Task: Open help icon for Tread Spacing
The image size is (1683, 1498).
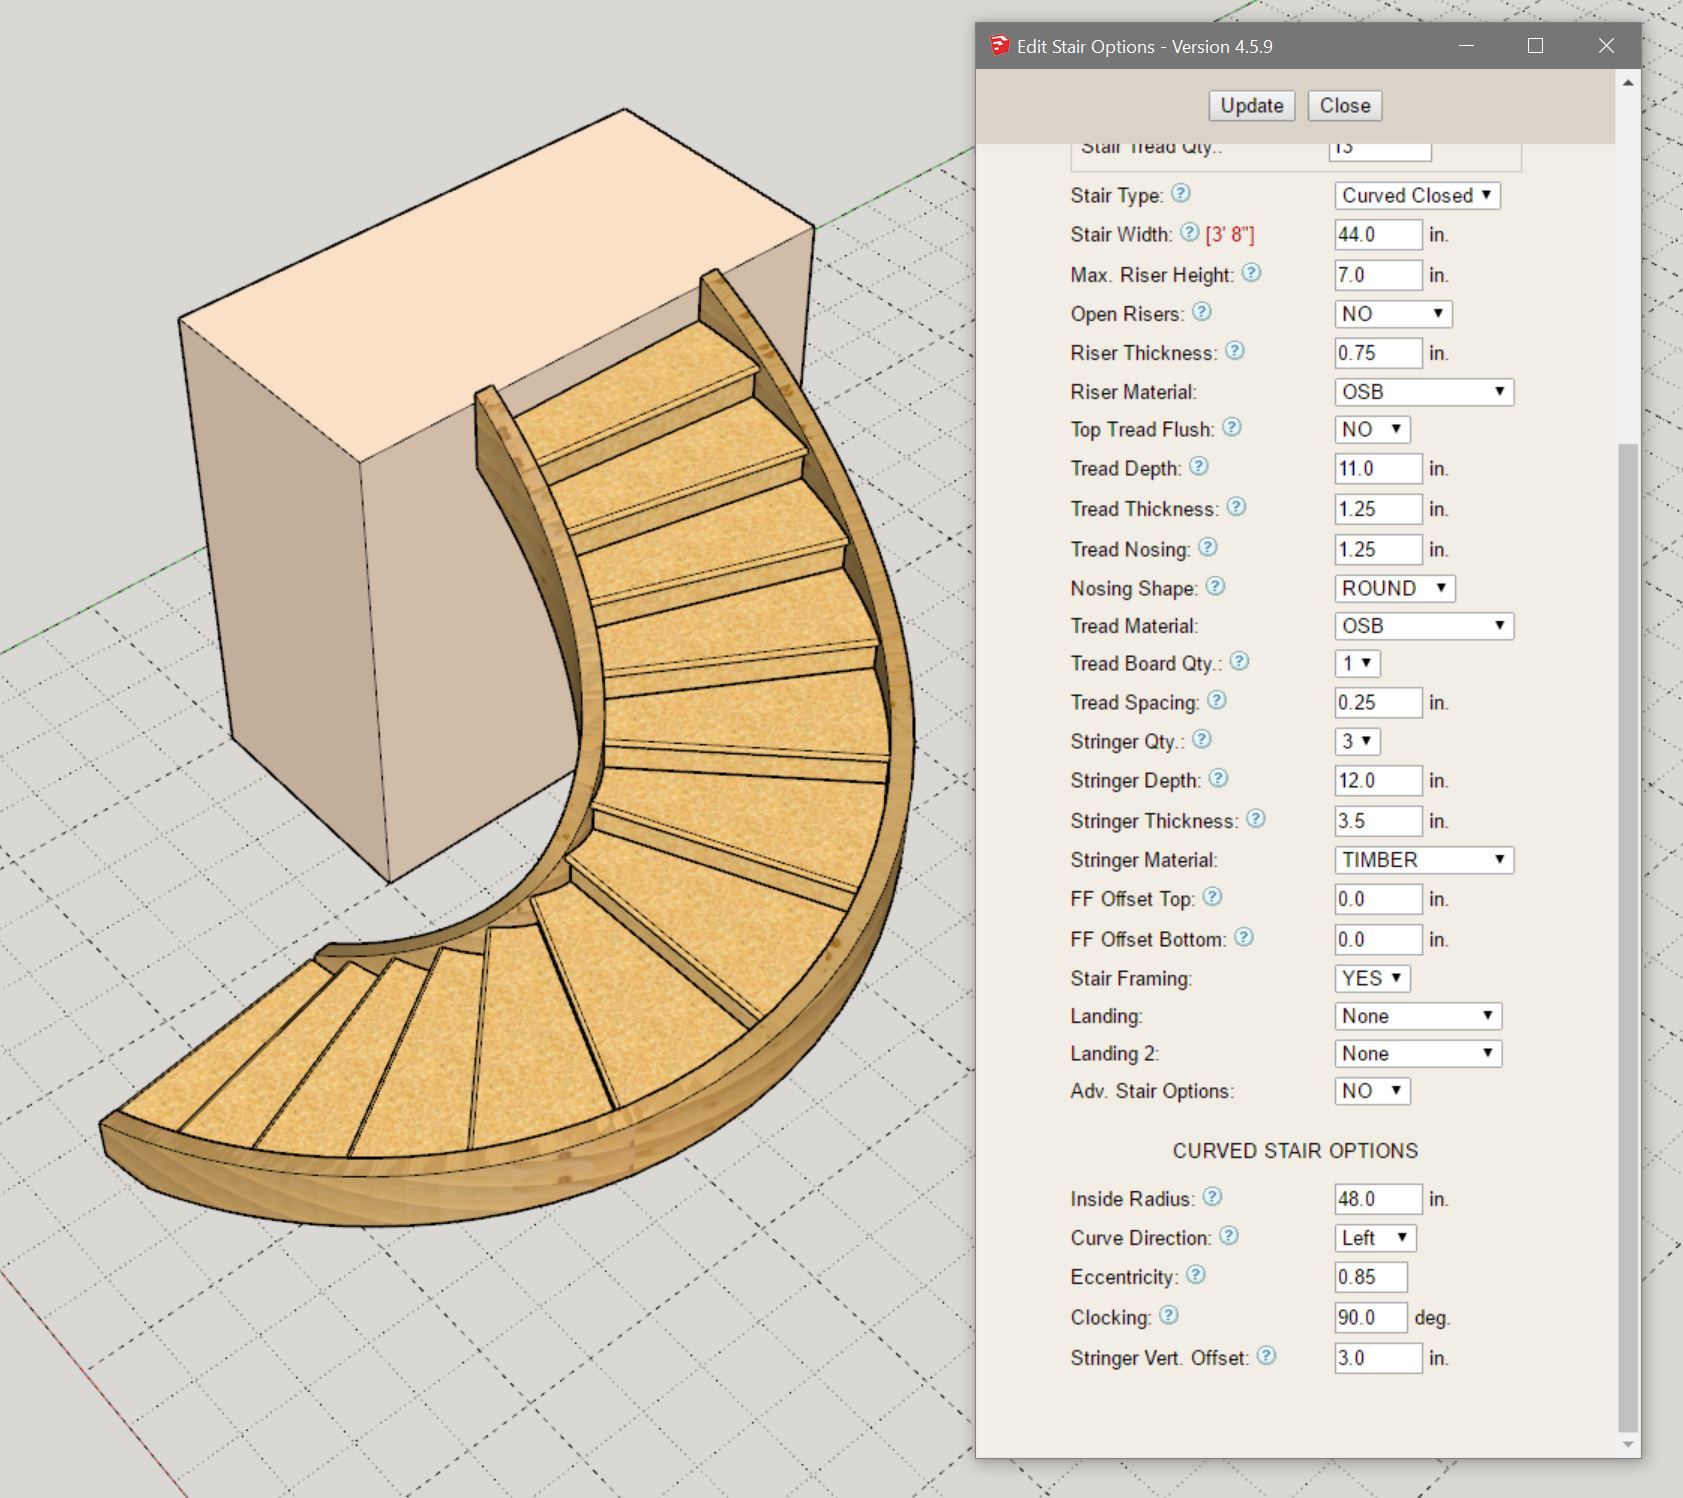Action: (x=1216, y=700)
